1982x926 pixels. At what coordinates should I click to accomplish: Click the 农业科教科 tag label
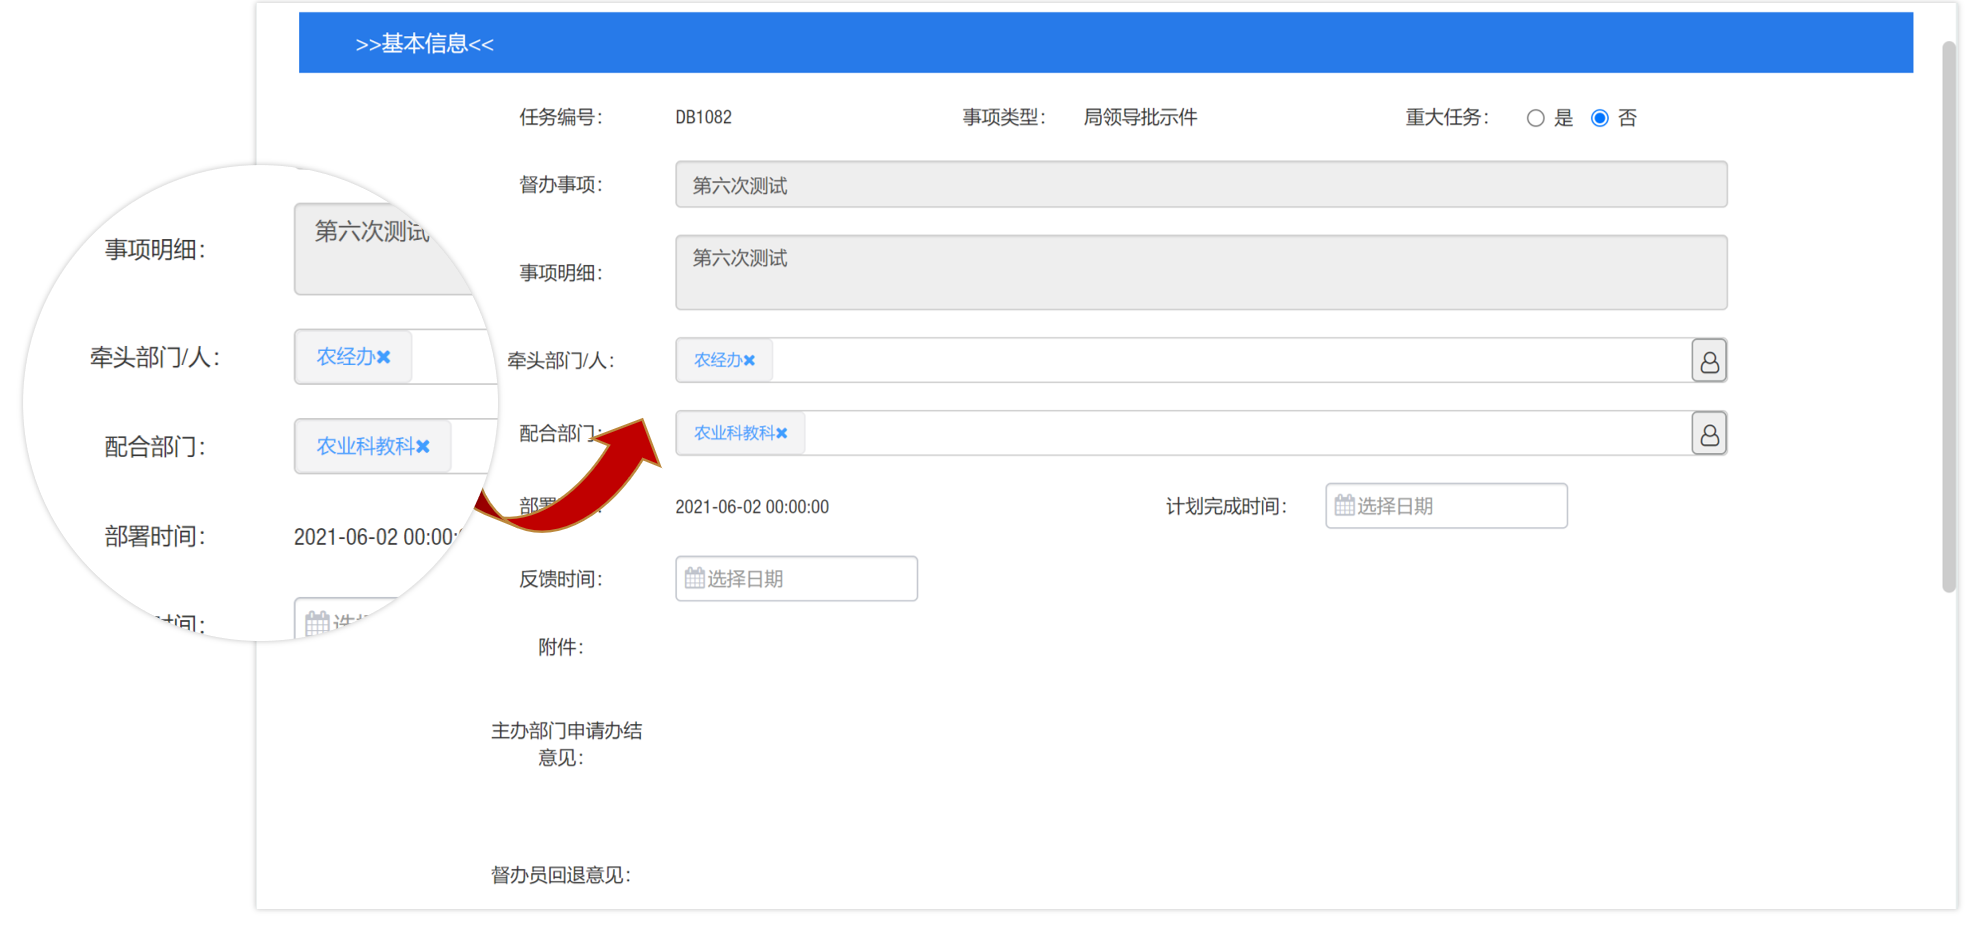tap(732, 433)
